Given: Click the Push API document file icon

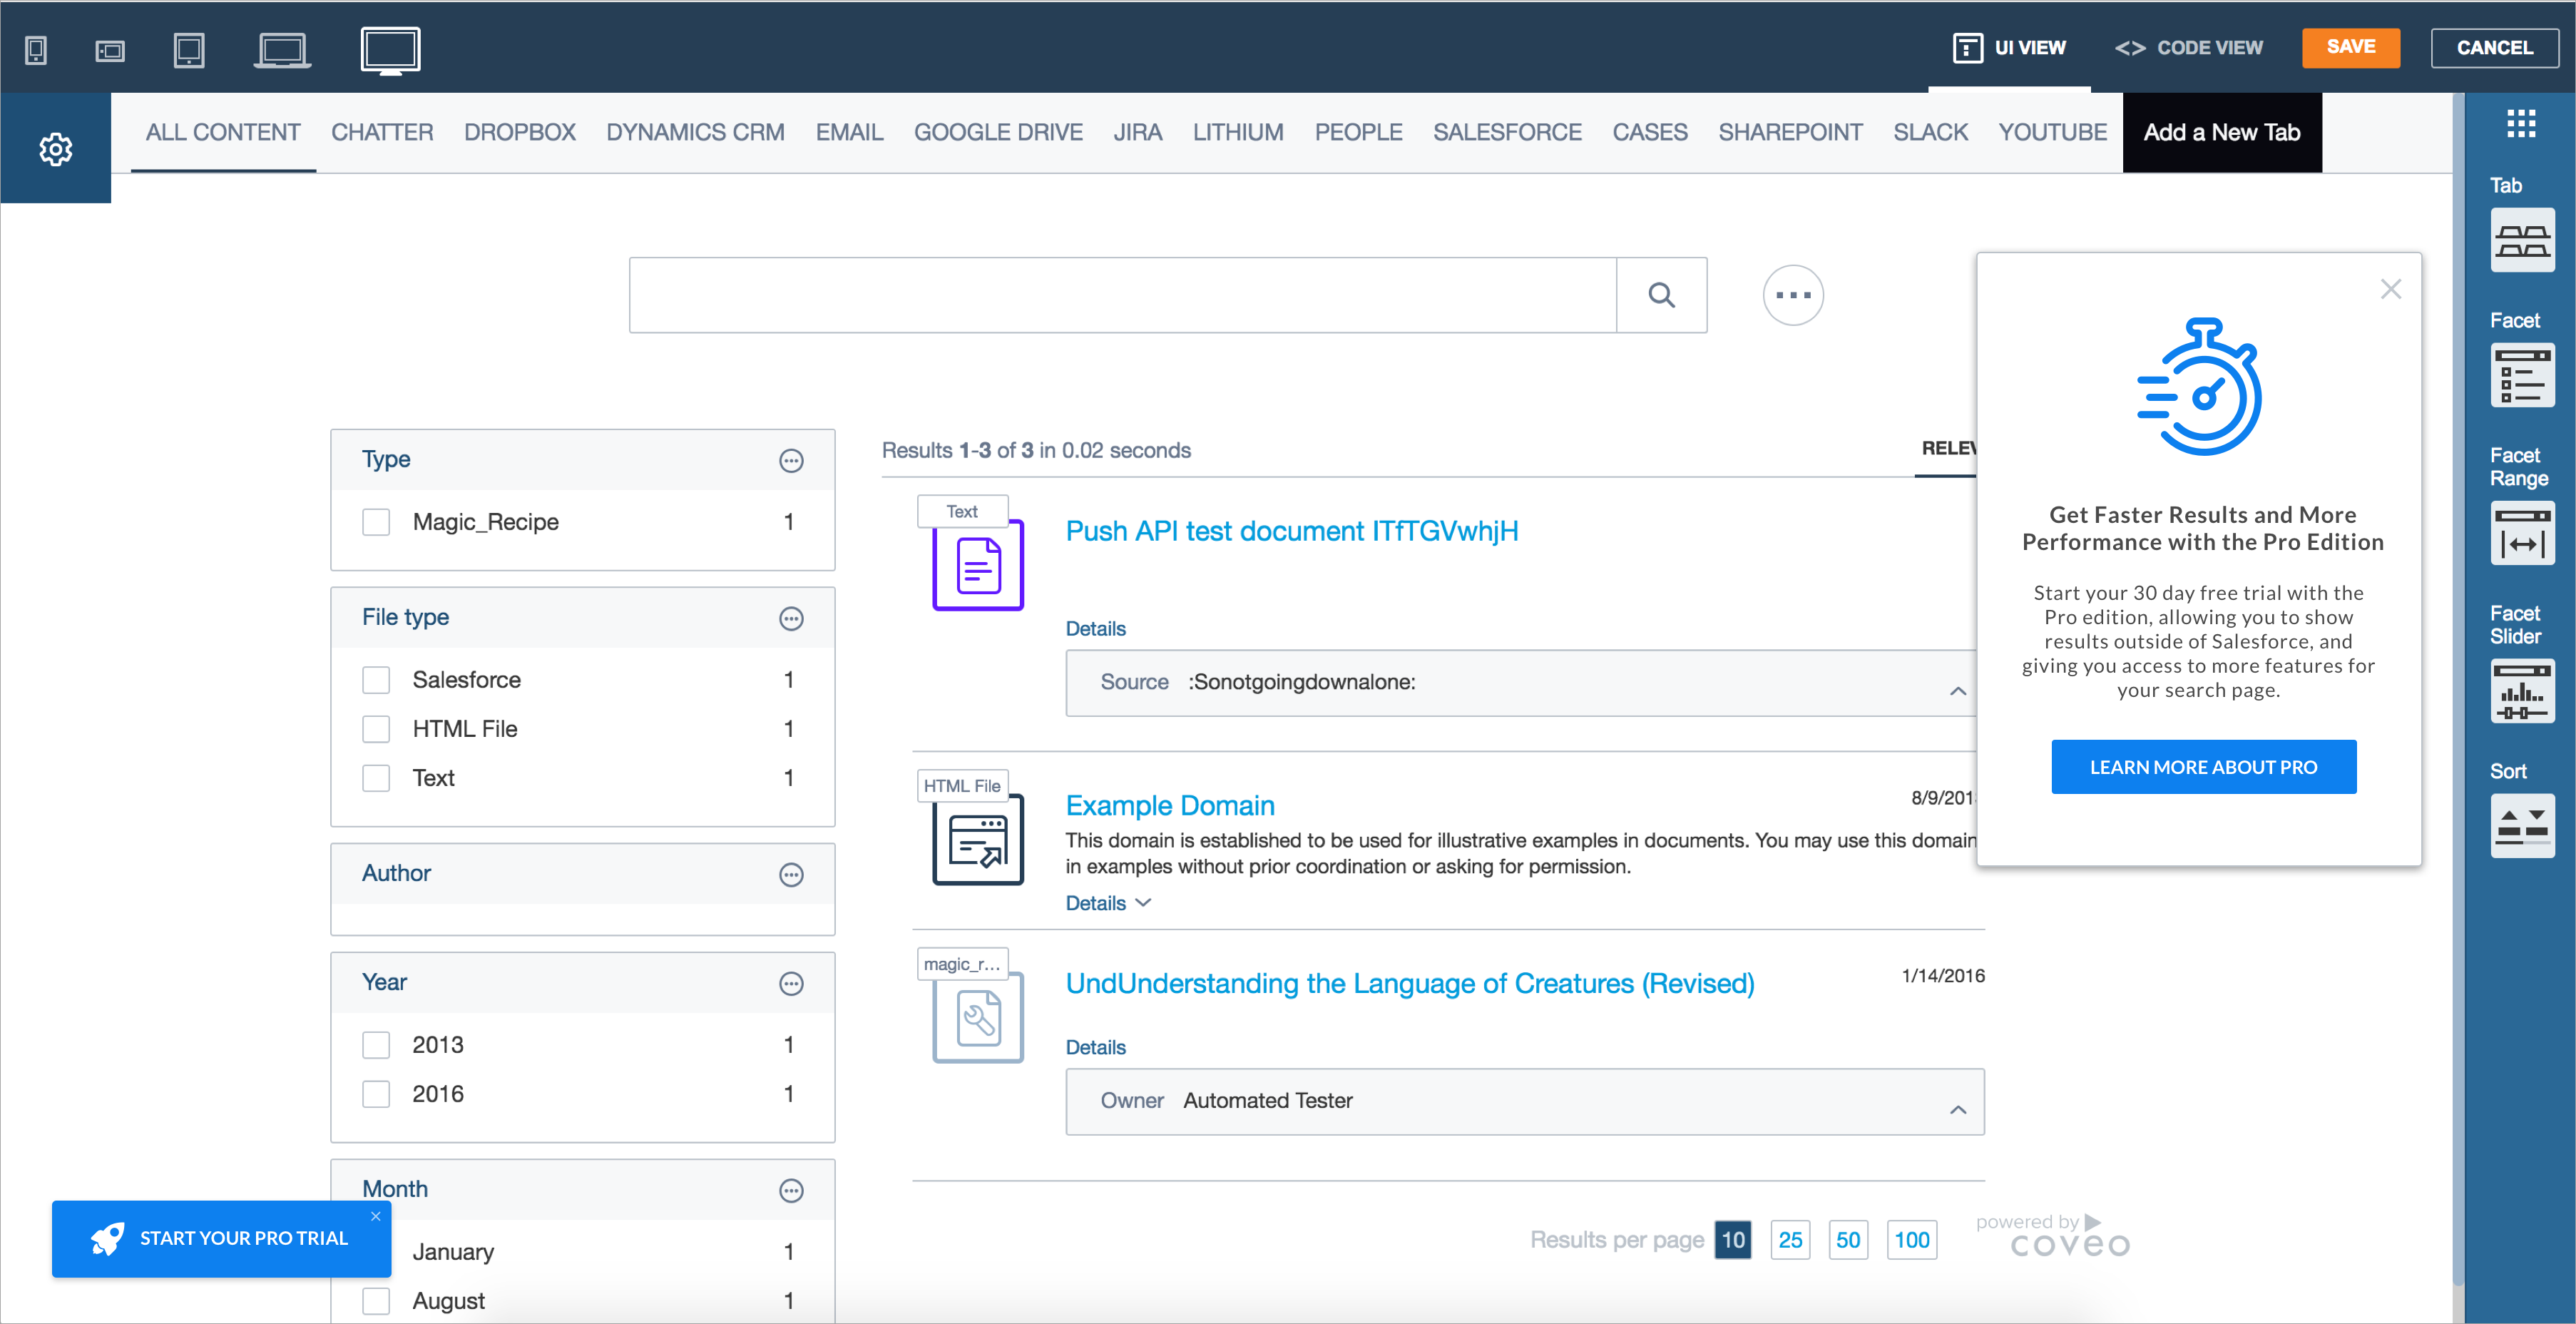Looking at the screenshot, I should tap(978, 565).
